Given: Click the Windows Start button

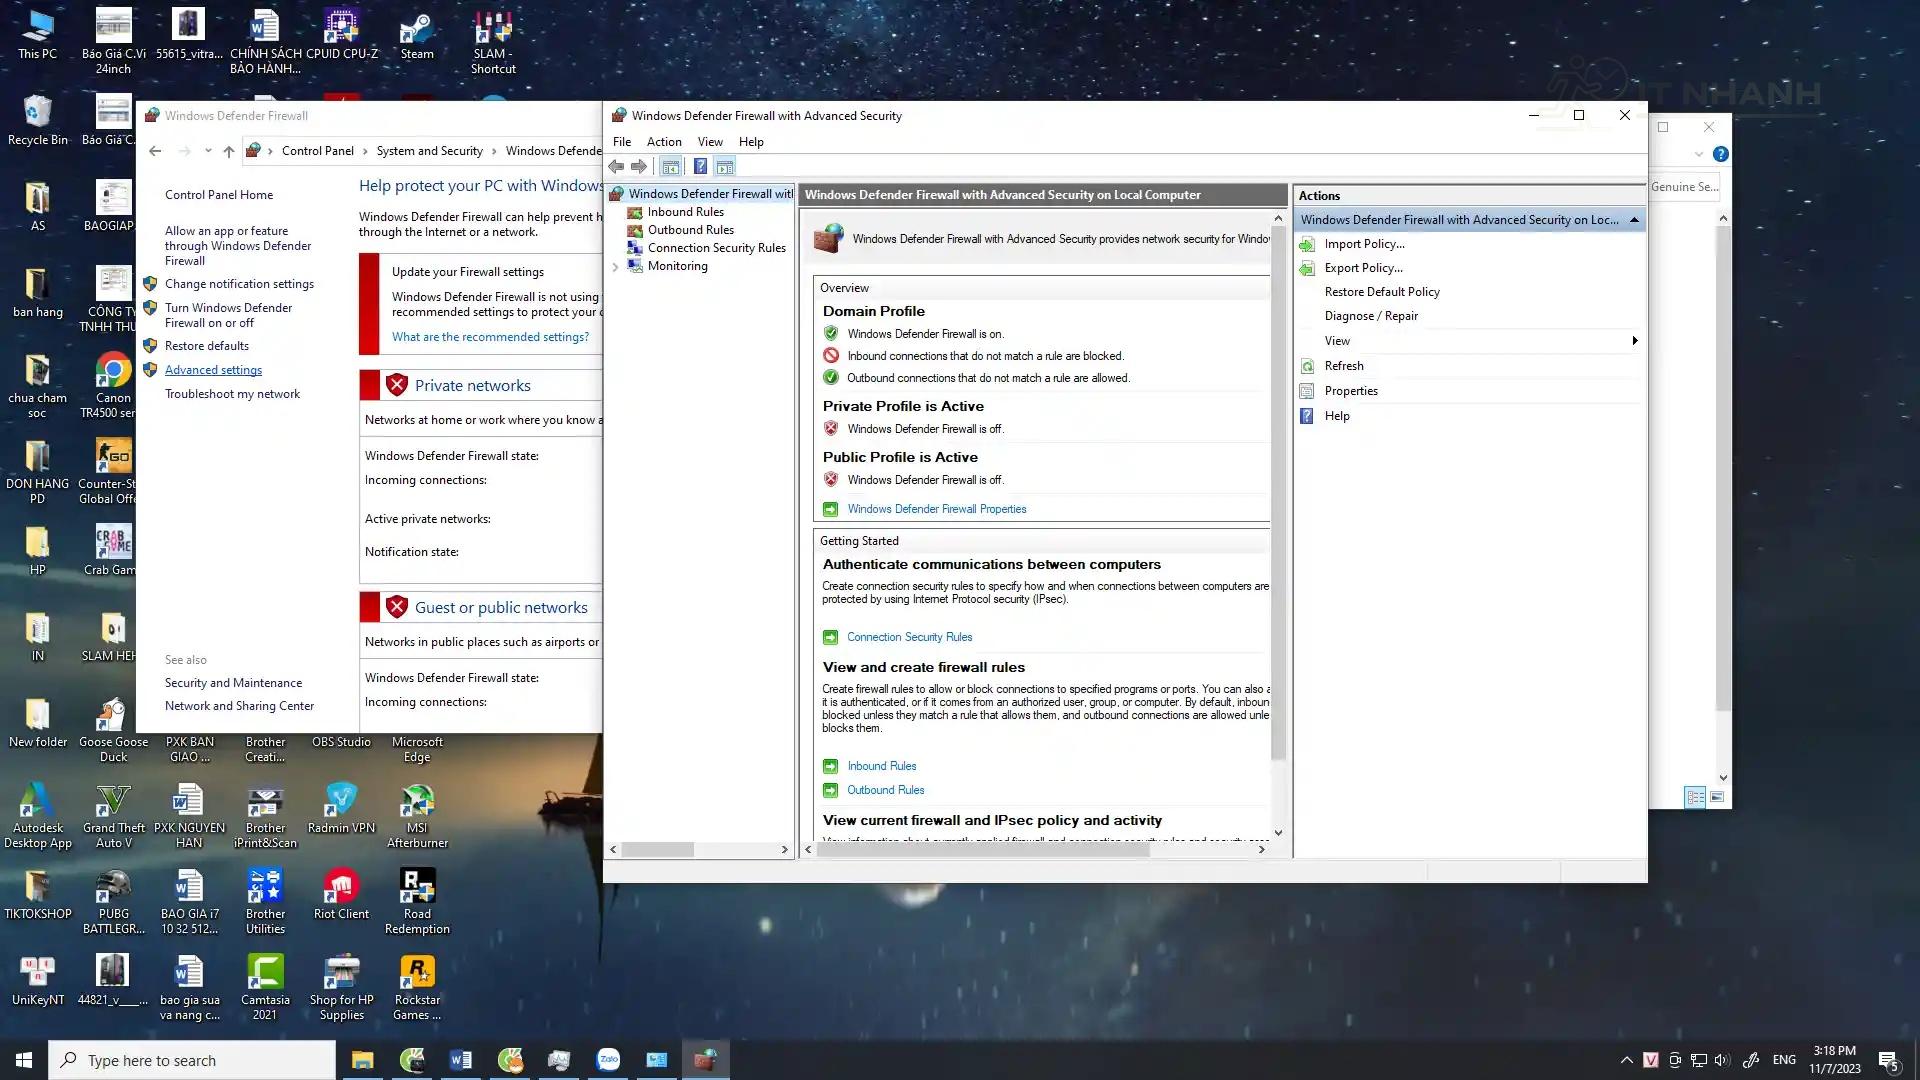Looking at the screenshot, I should point(24,1060).
